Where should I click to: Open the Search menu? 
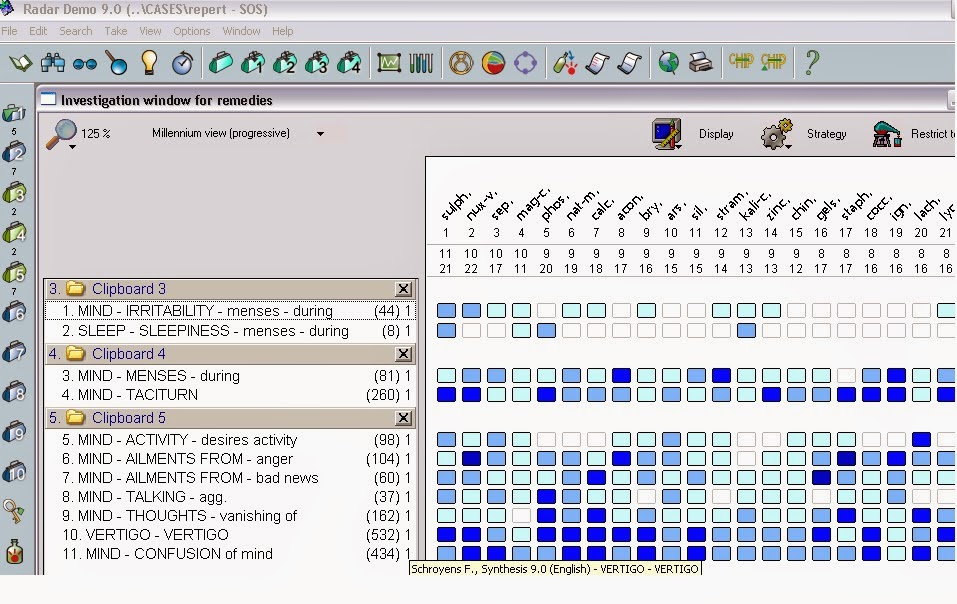point(76,31)
